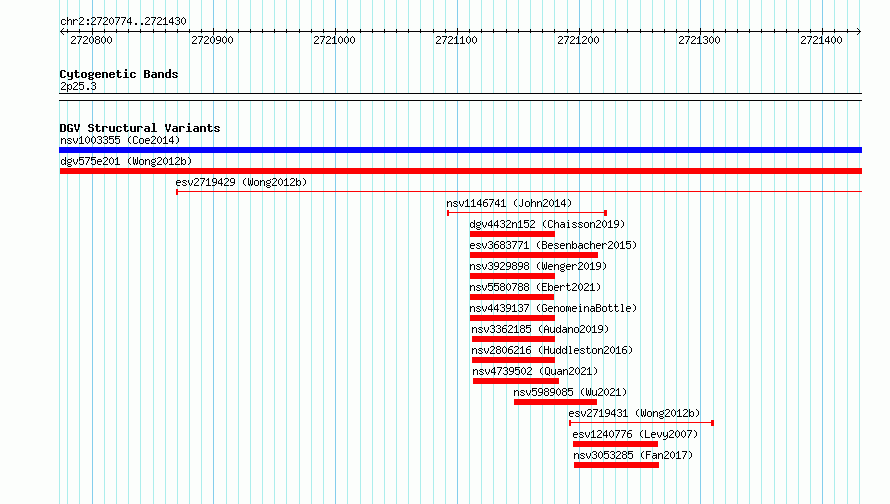Click the red bar under nsv4439137
This screenshot has height=504, width=890.
512,318
